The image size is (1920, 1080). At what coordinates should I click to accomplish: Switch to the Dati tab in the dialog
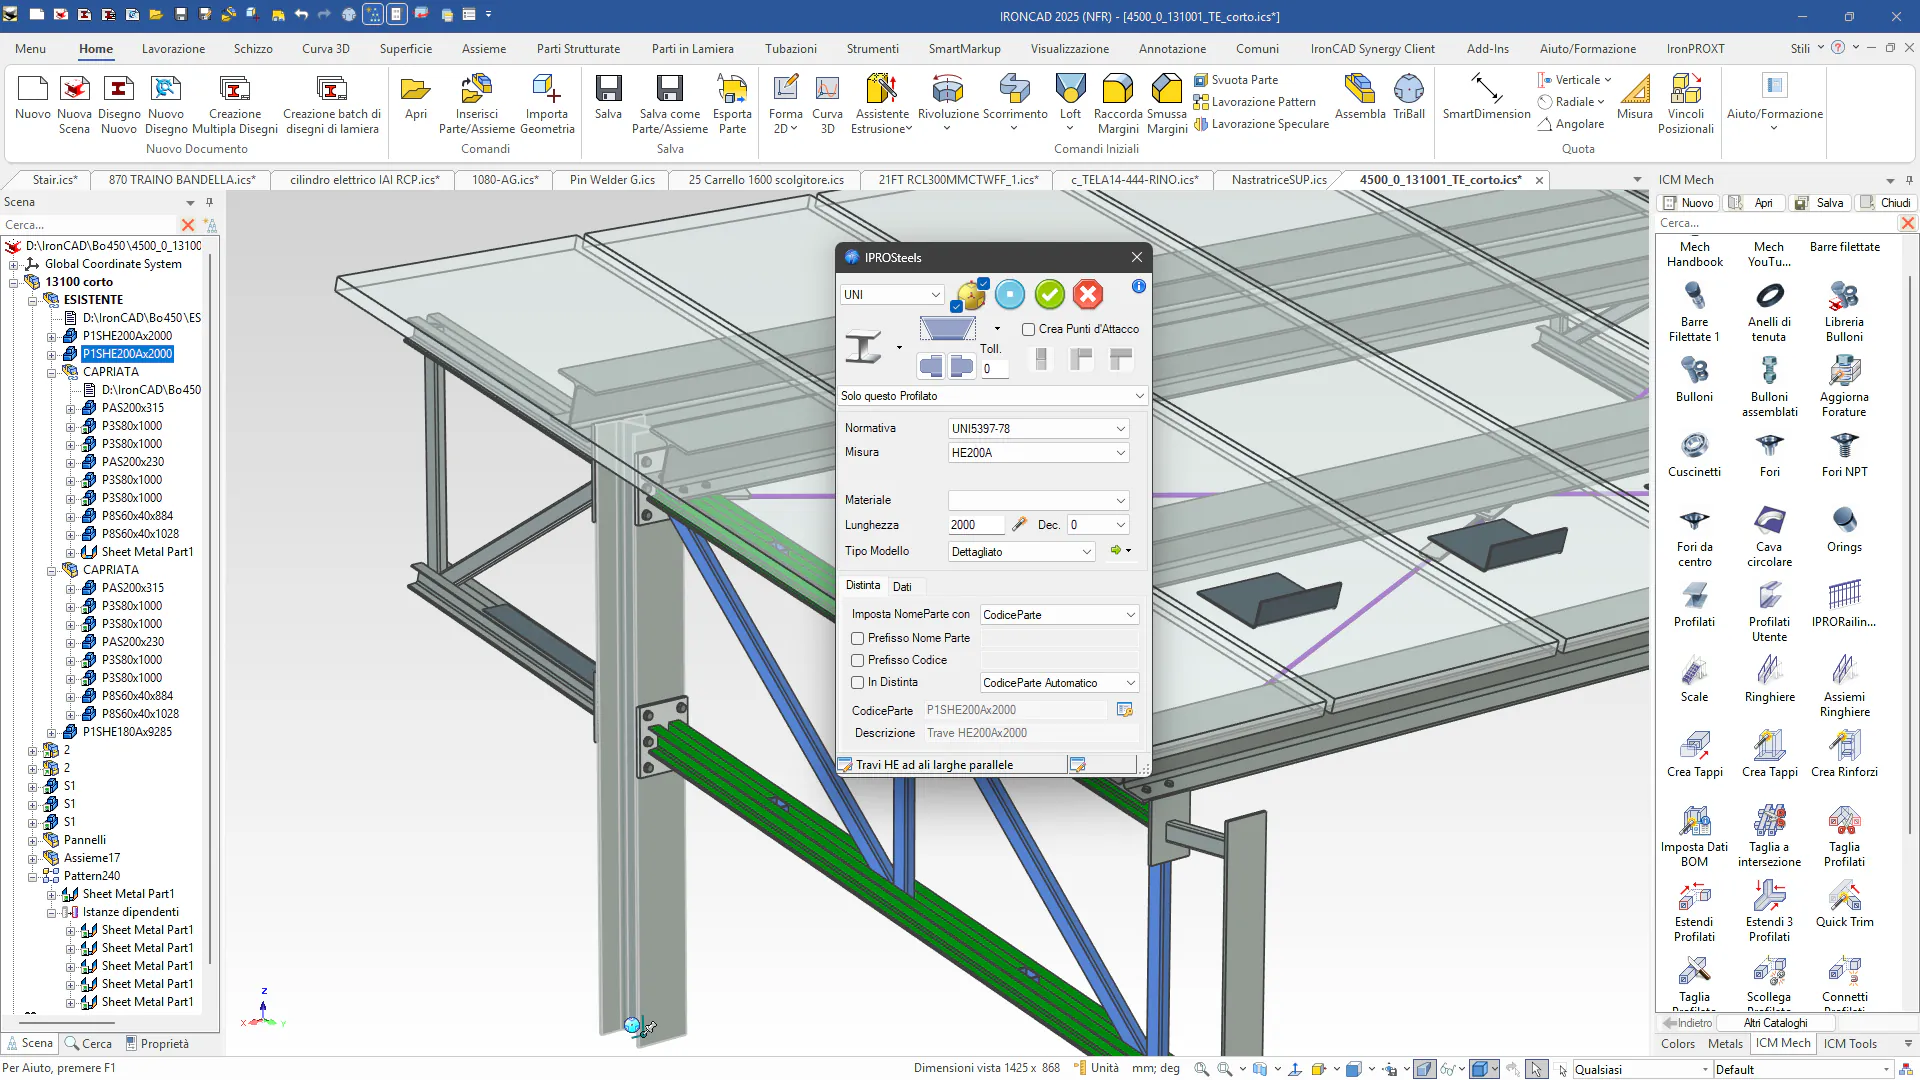902,587
